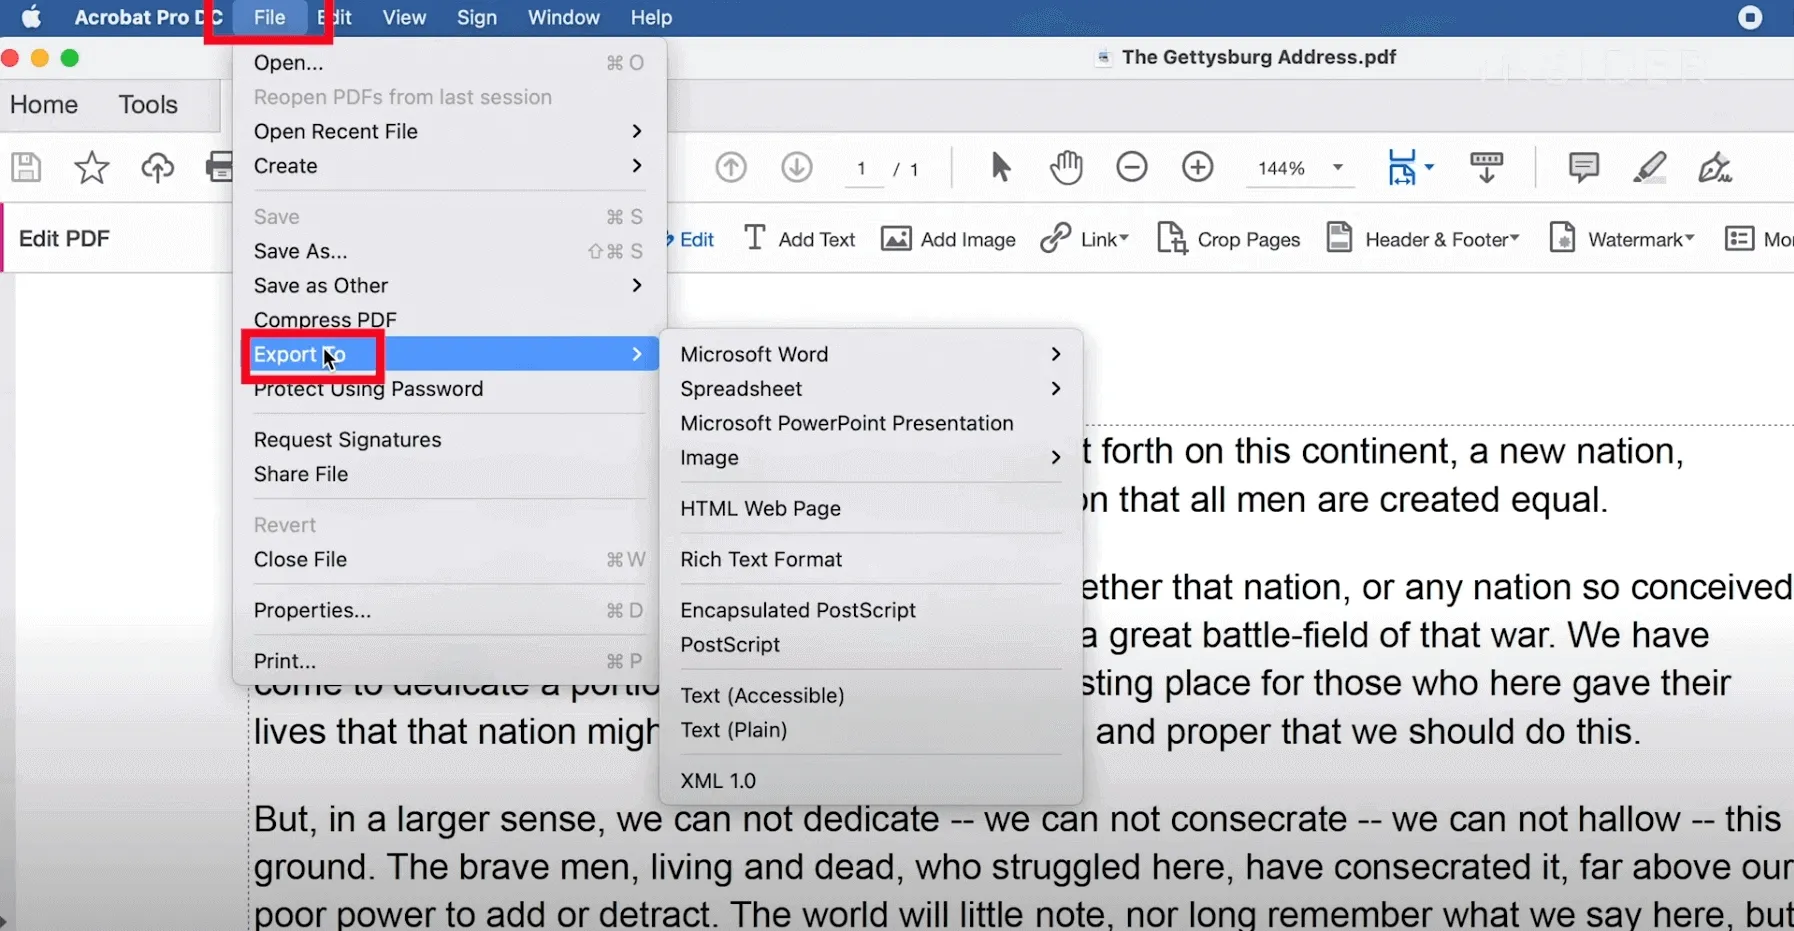Click screen recording icon in menu bar
Viewport: 1794px width, 931px height.
[x=1750, y=17]
